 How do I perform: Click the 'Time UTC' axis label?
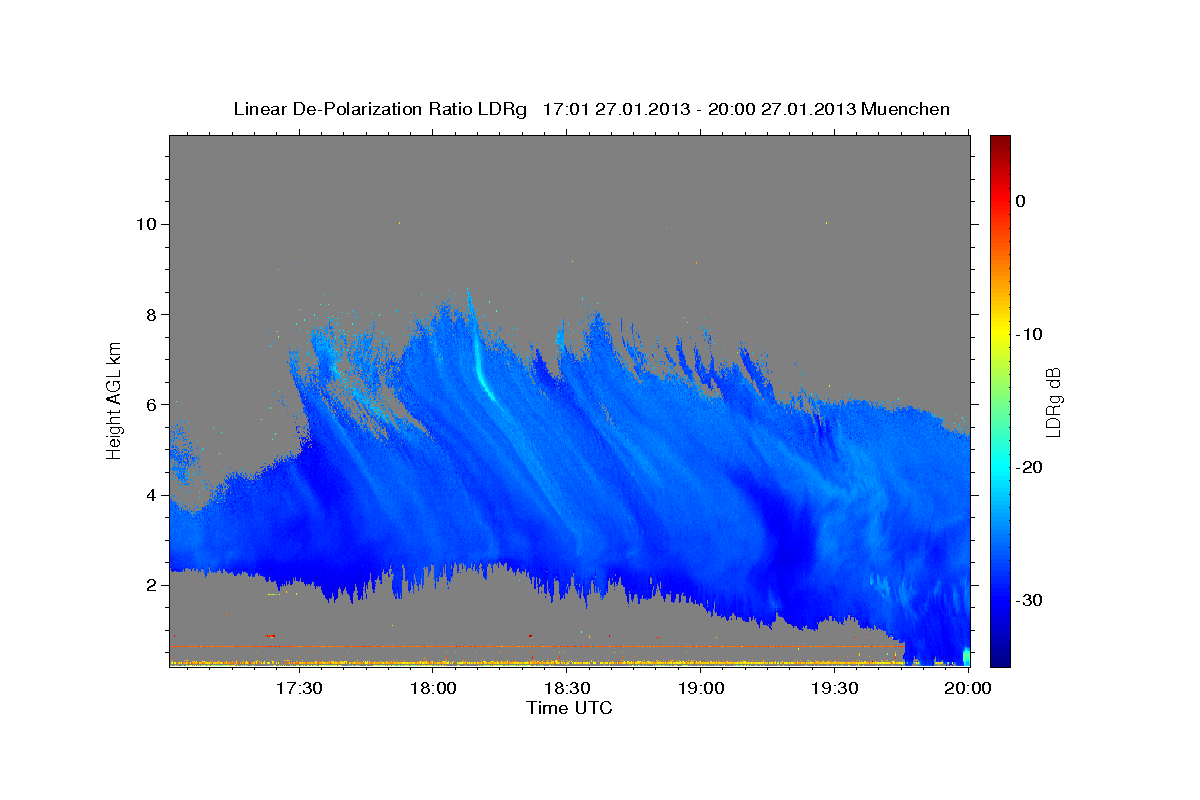tap(569, 708)
